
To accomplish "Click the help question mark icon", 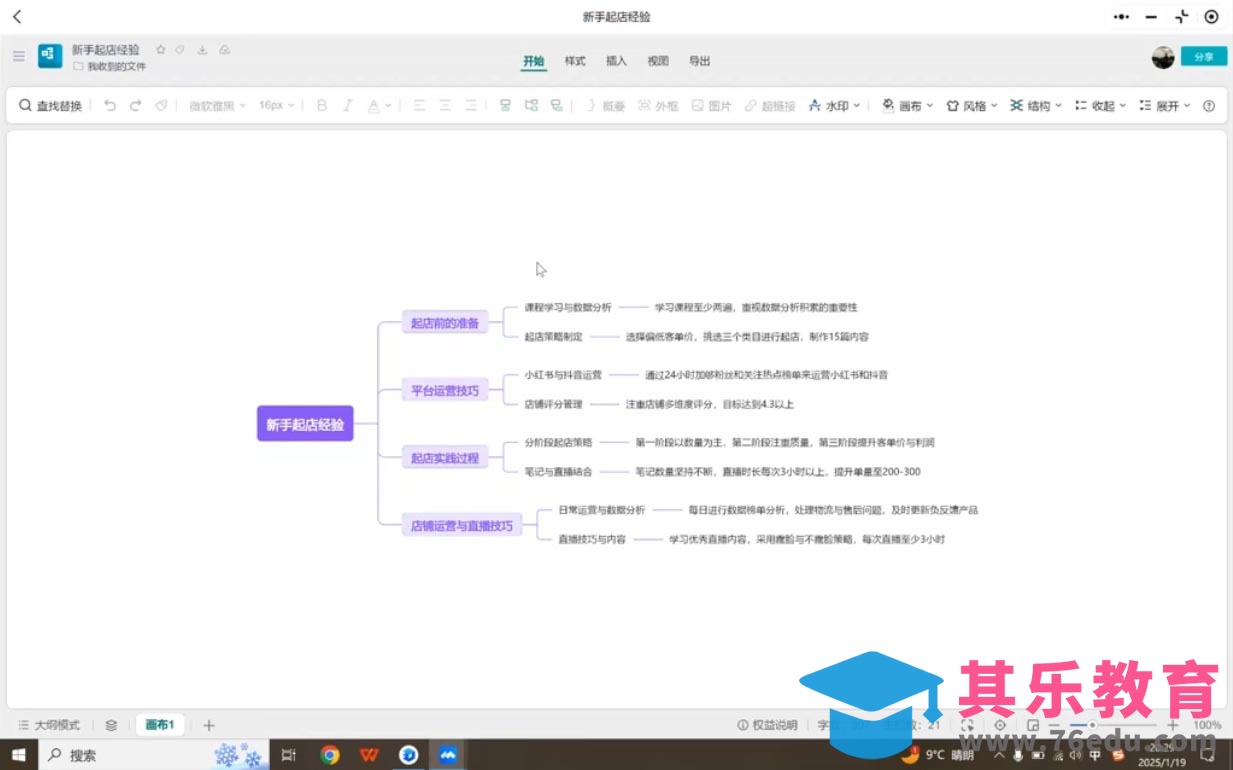I will [x=1208, y=106].
